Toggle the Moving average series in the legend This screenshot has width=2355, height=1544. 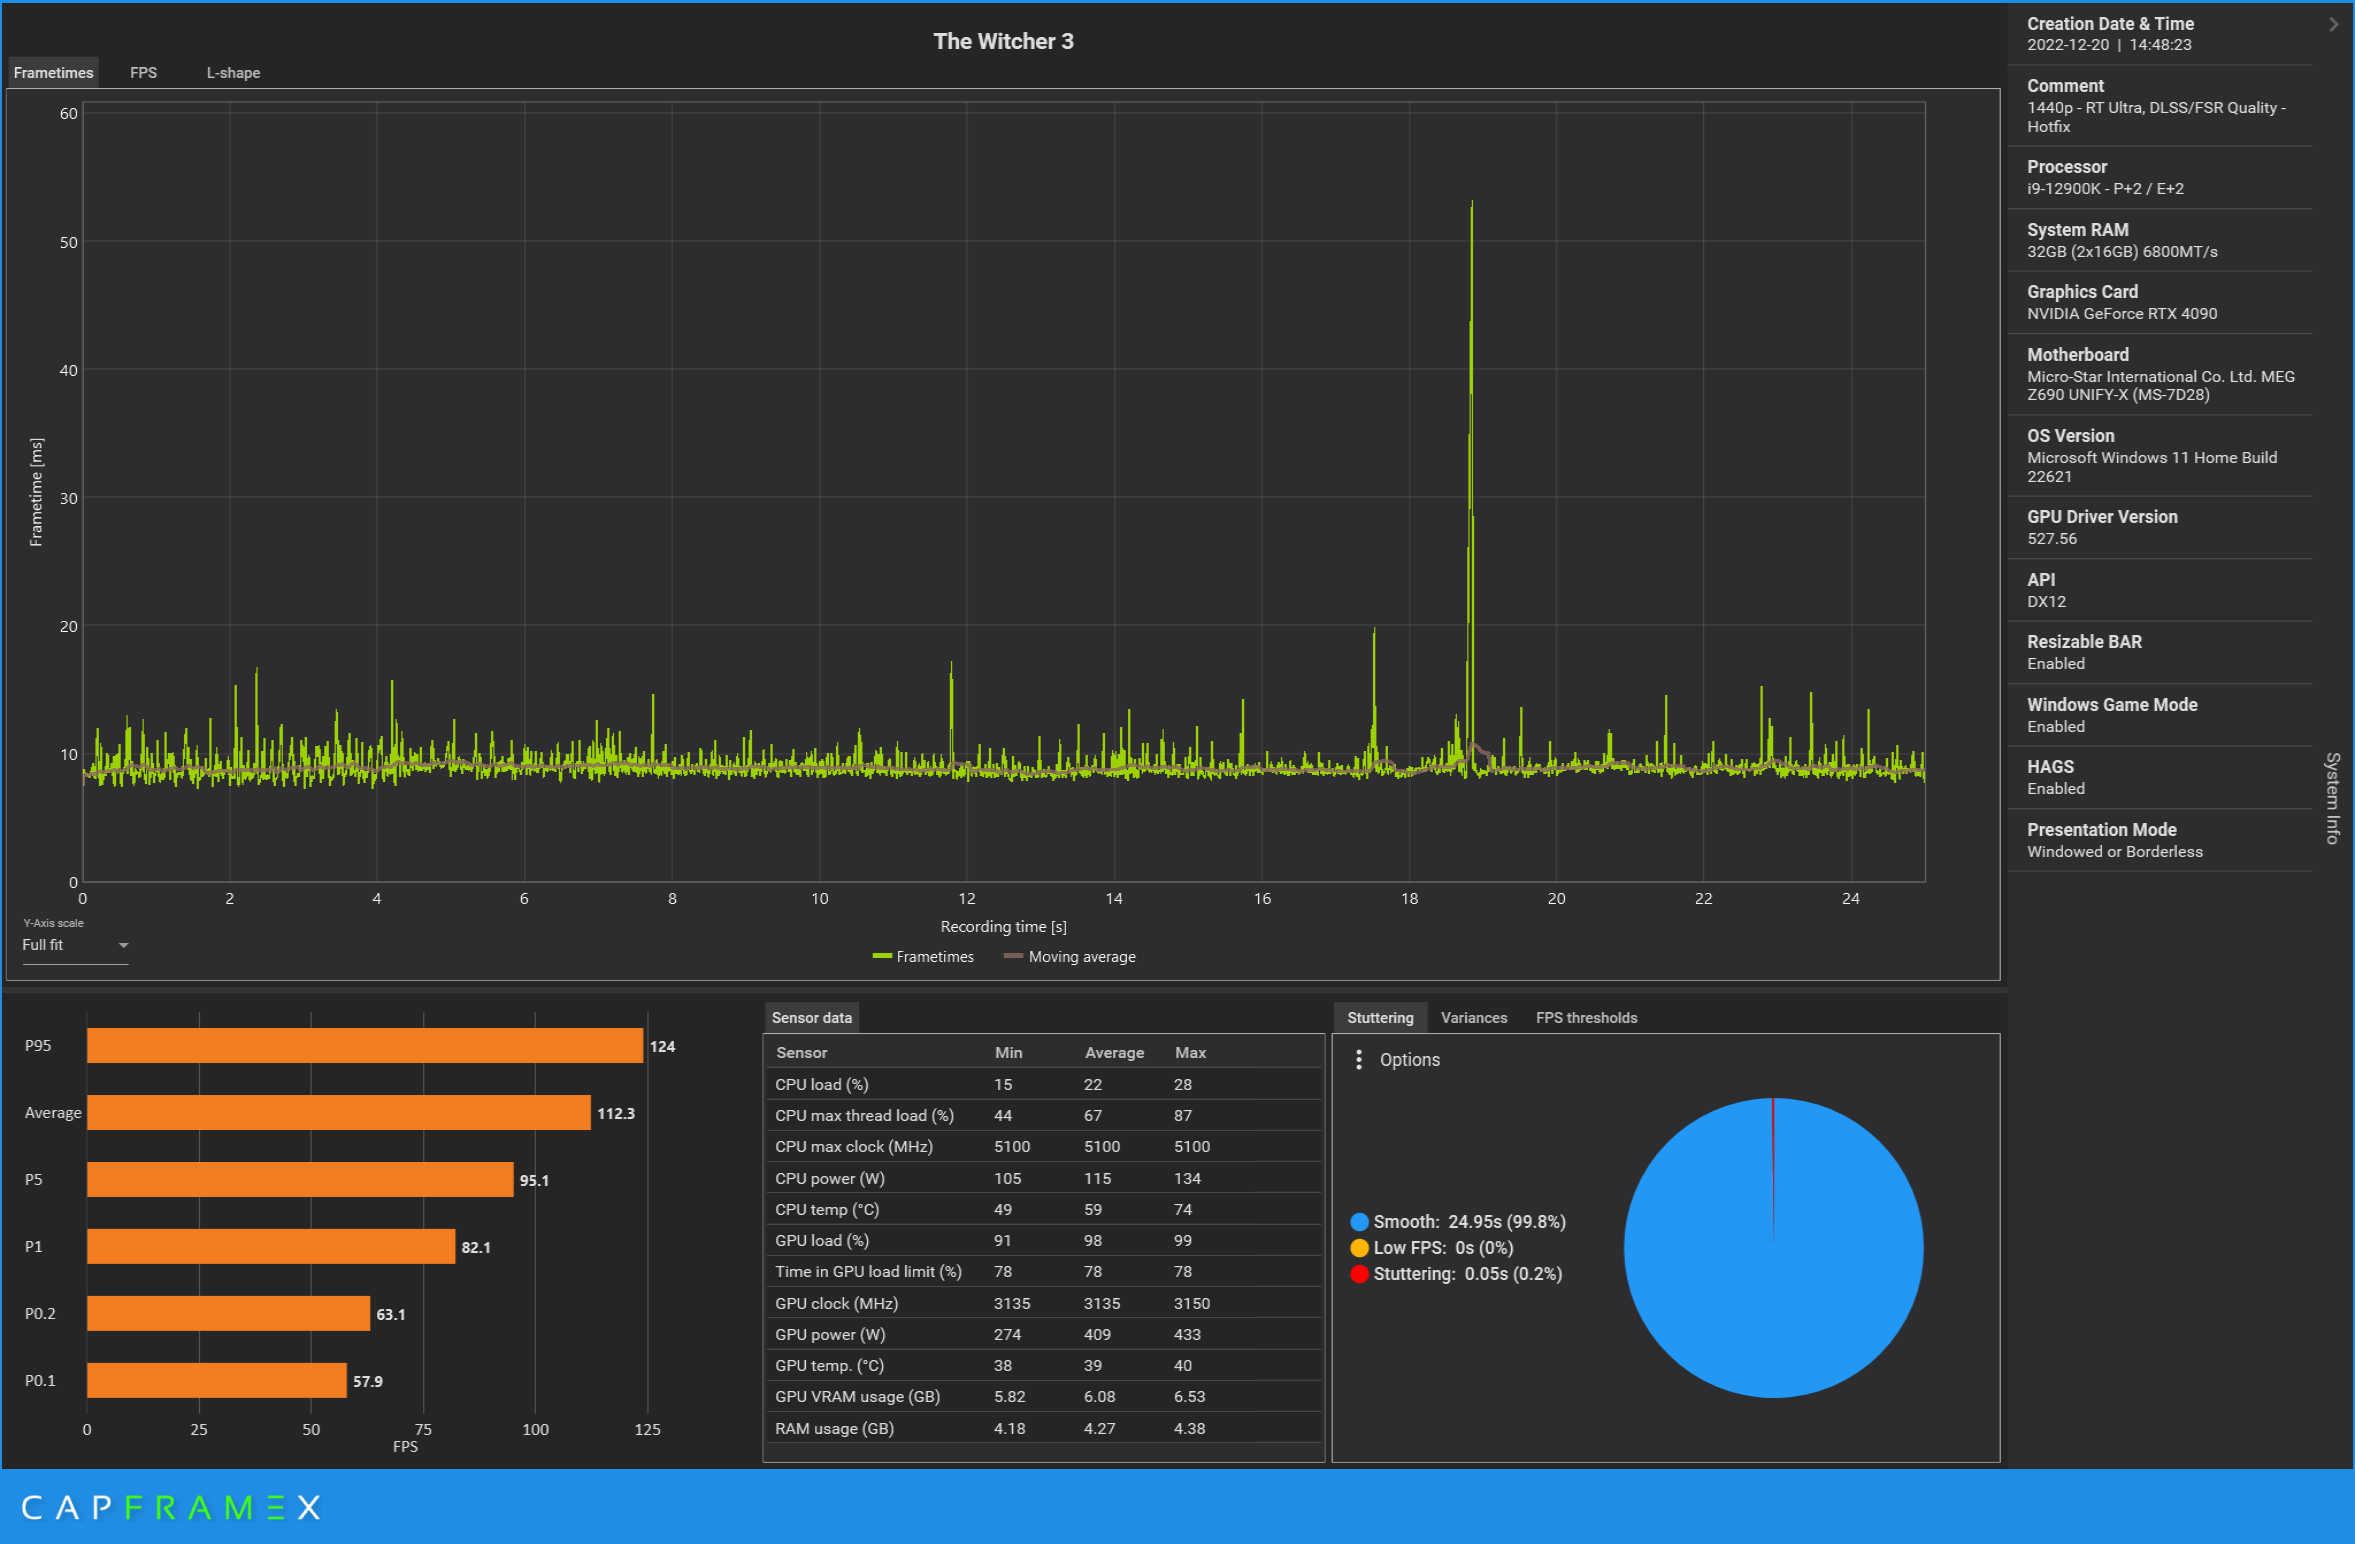click(x=1069, y=957)
